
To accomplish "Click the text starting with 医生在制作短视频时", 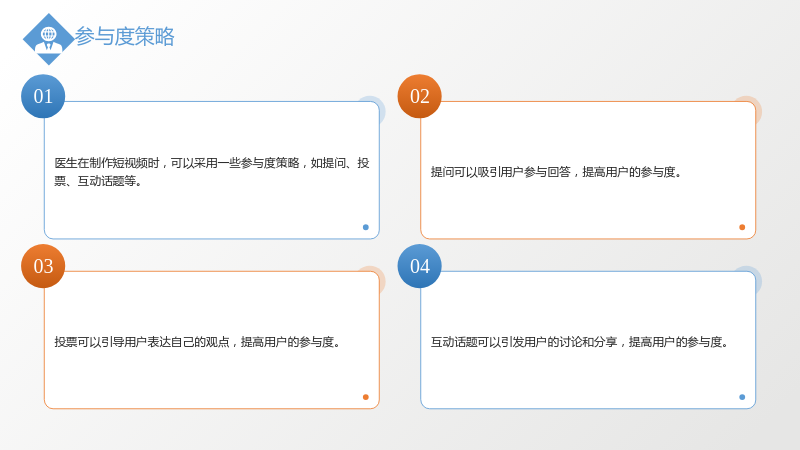I will click(x=212, y=172).
